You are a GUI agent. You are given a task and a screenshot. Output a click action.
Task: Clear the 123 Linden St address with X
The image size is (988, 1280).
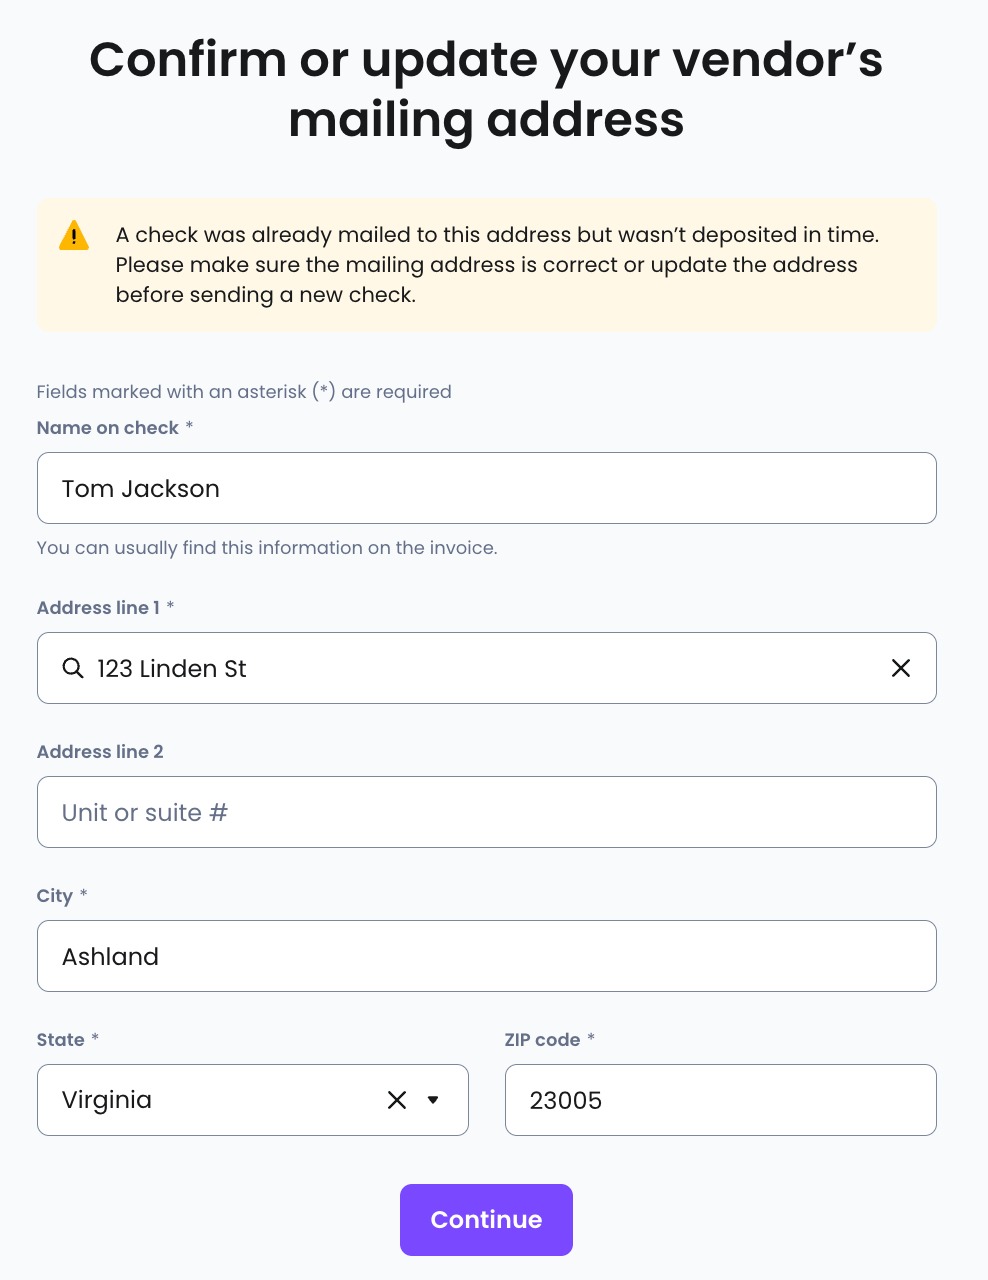[x=901, y=668]
